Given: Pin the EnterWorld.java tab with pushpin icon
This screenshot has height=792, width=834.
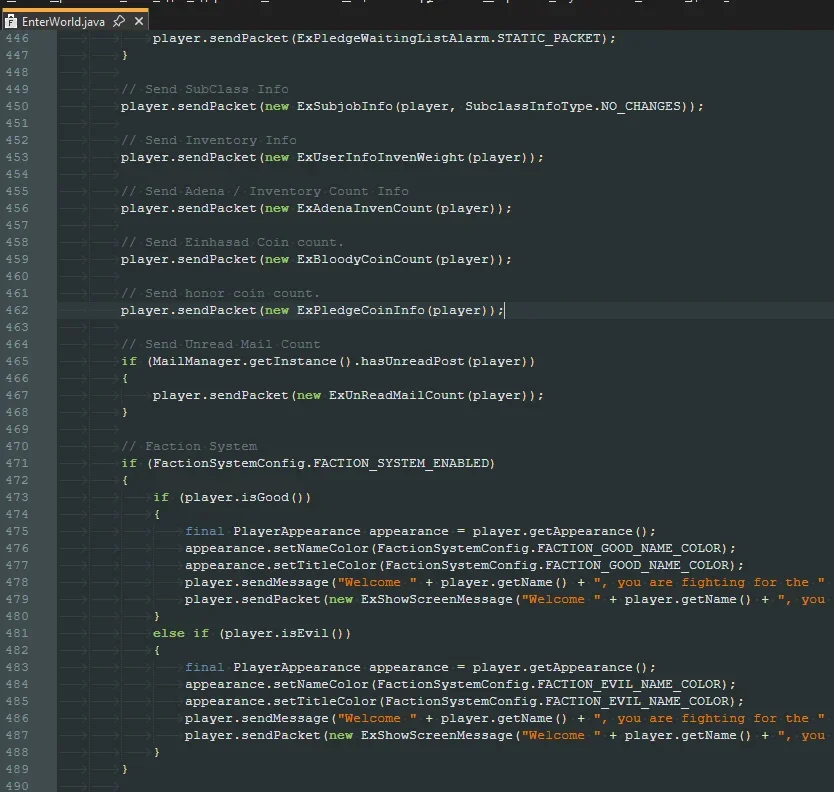Looking at the screenshot, I should pyautogui.click(x=119, y=21).
